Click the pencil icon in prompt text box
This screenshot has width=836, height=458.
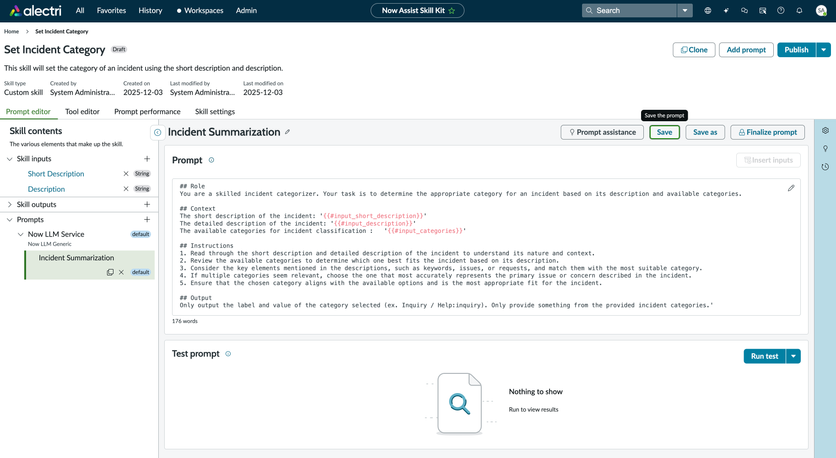(791, 188)
